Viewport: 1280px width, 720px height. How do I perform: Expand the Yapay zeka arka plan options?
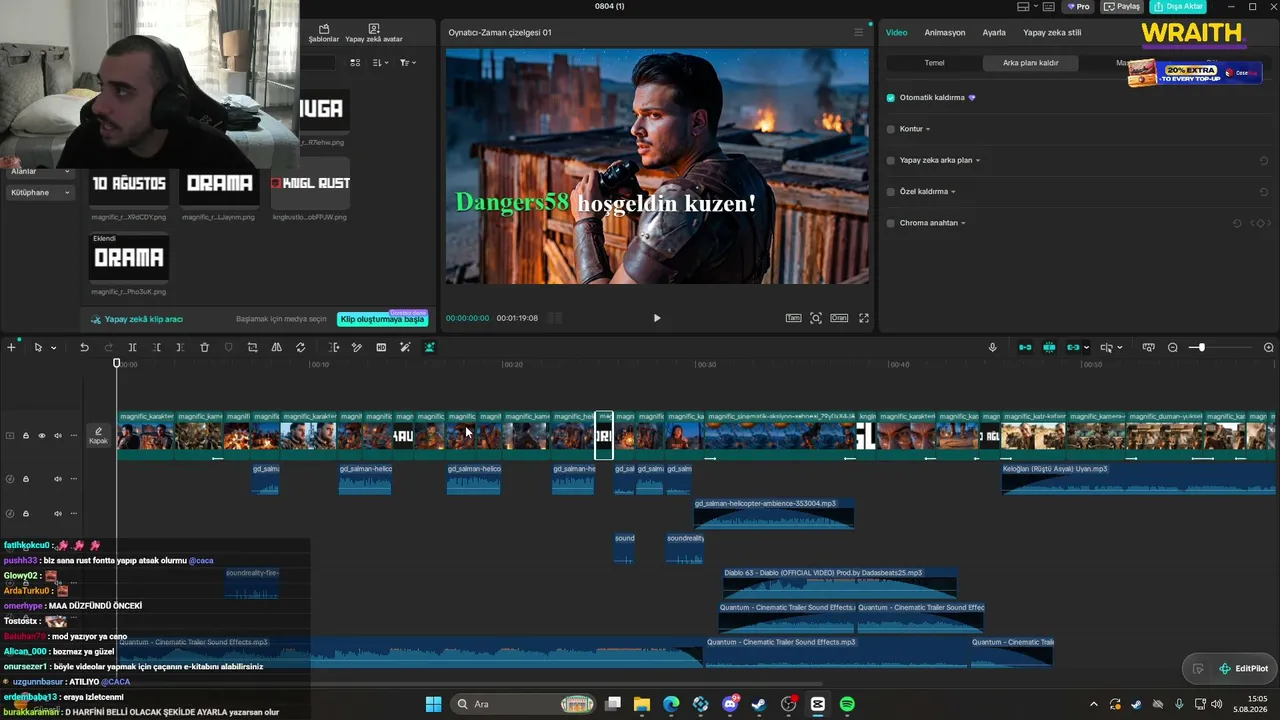[978, 160]
